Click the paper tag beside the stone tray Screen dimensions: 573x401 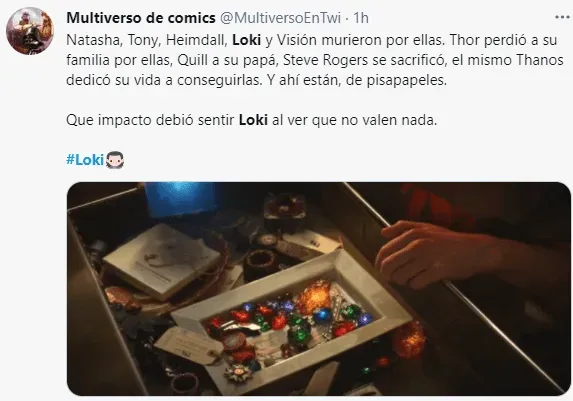click(x=189, y=345)
